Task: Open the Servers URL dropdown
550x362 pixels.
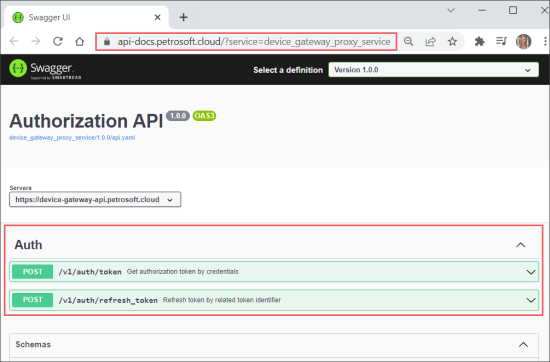Action: pos(95,199)
